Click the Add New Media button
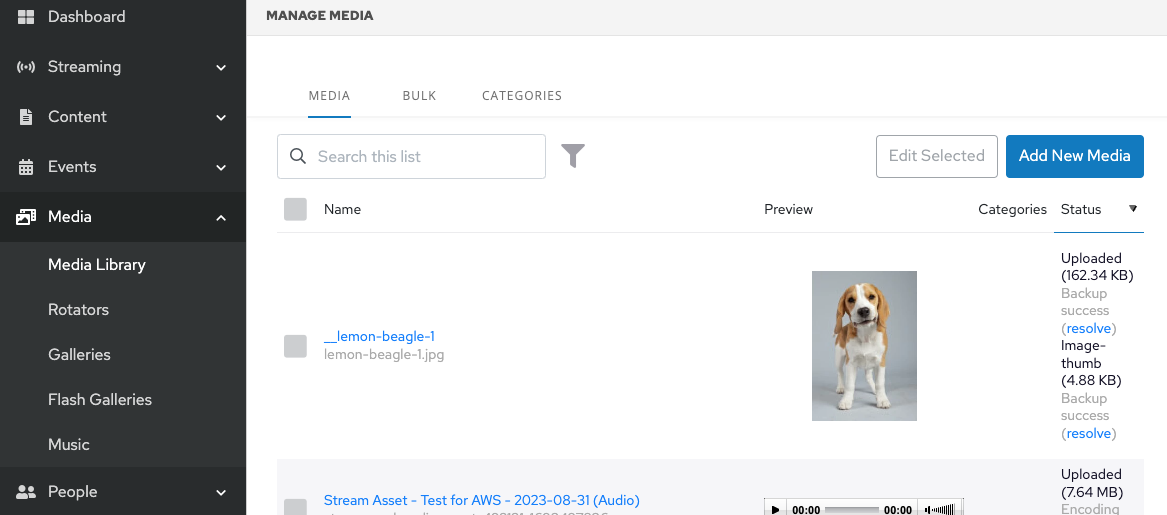The image size is (1167, 515). point(1075,156)
